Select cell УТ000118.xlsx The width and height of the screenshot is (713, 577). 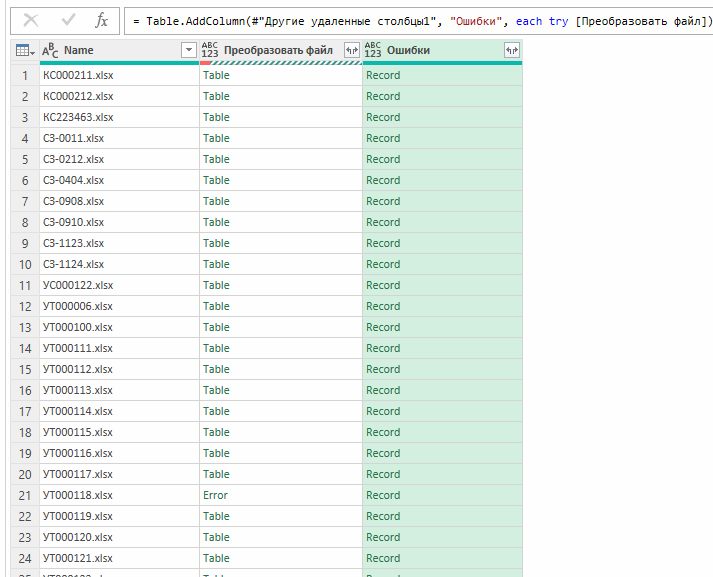coord(119,495)
